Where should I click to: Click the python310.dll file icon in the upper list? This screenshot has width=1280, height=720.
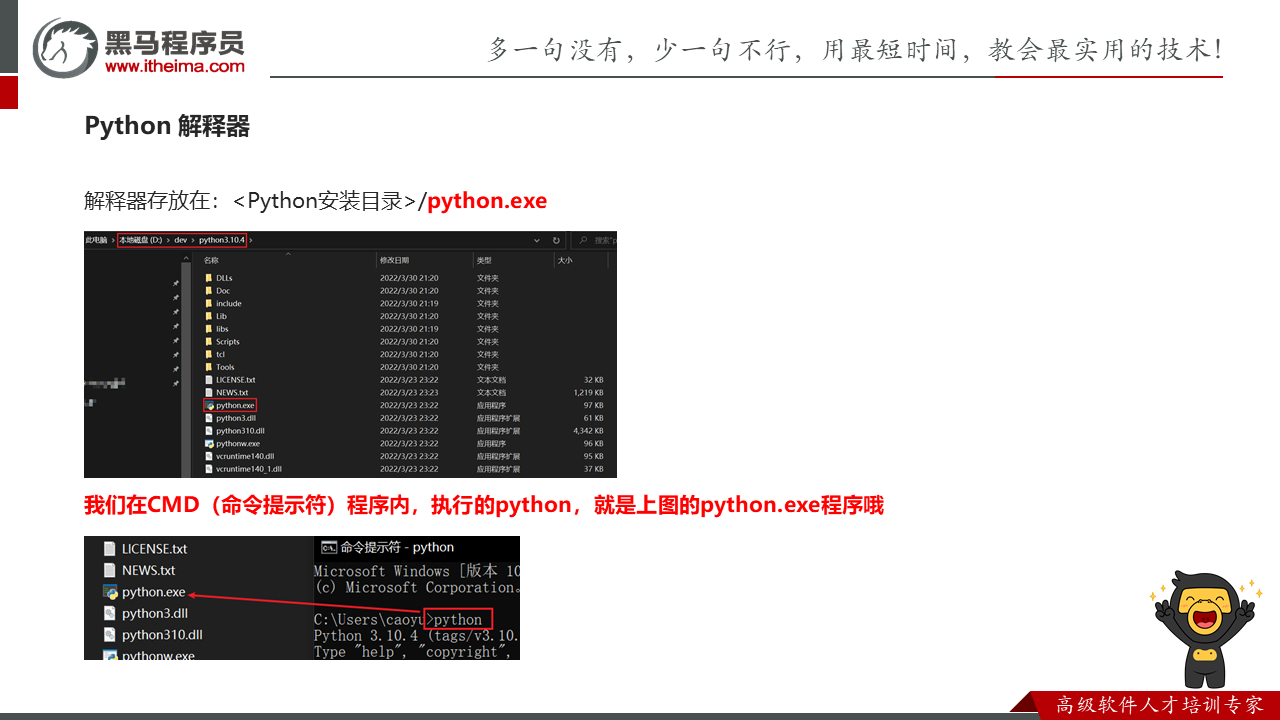click(208, 431)
